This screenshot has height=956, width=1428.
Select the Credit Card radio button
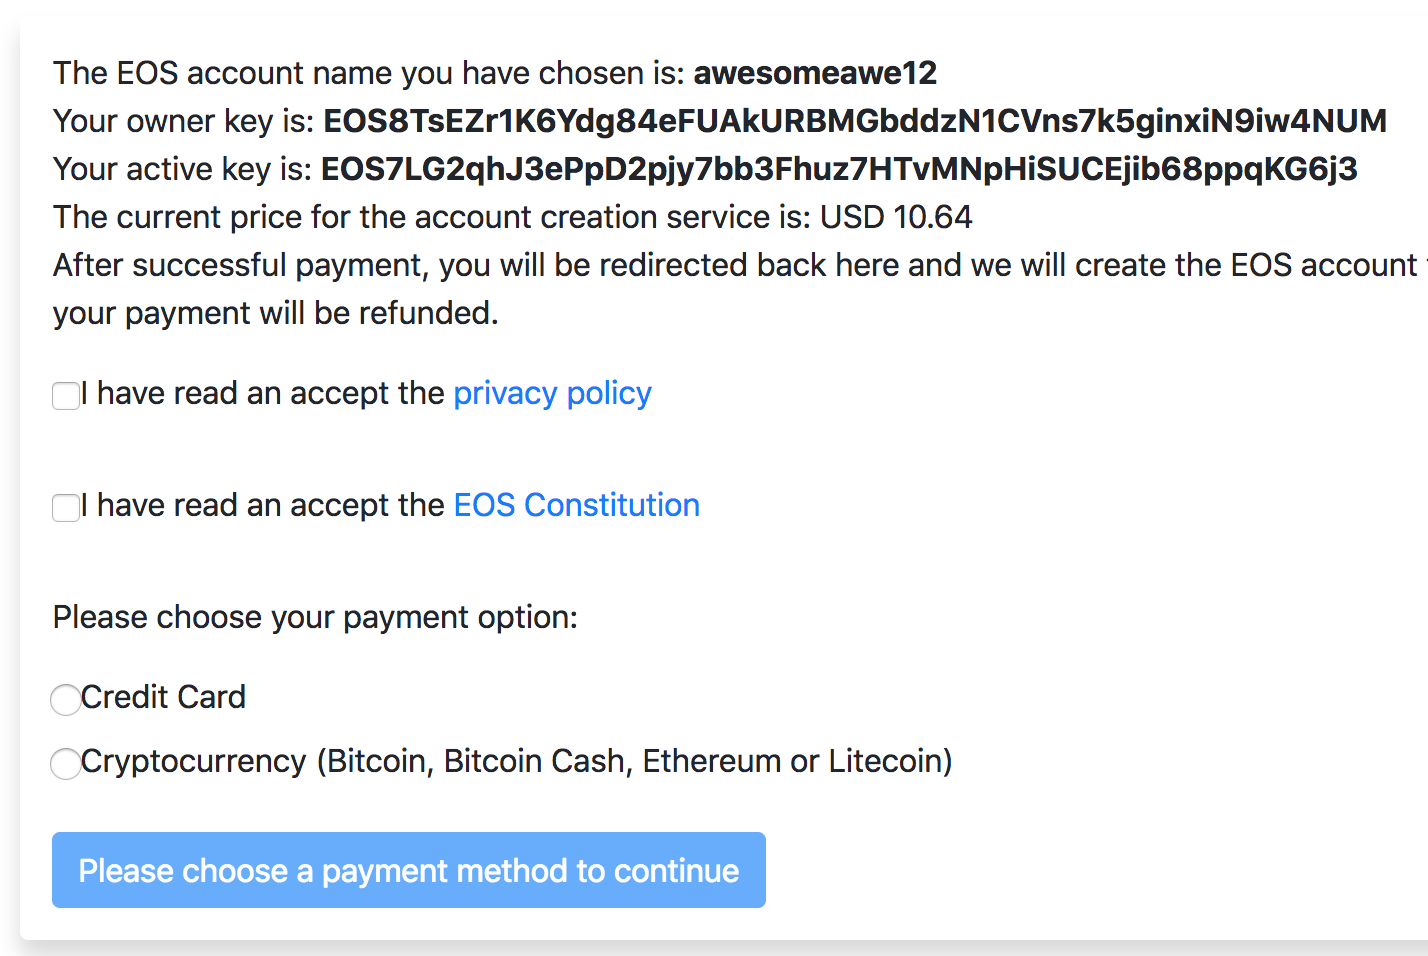point(66,700)
